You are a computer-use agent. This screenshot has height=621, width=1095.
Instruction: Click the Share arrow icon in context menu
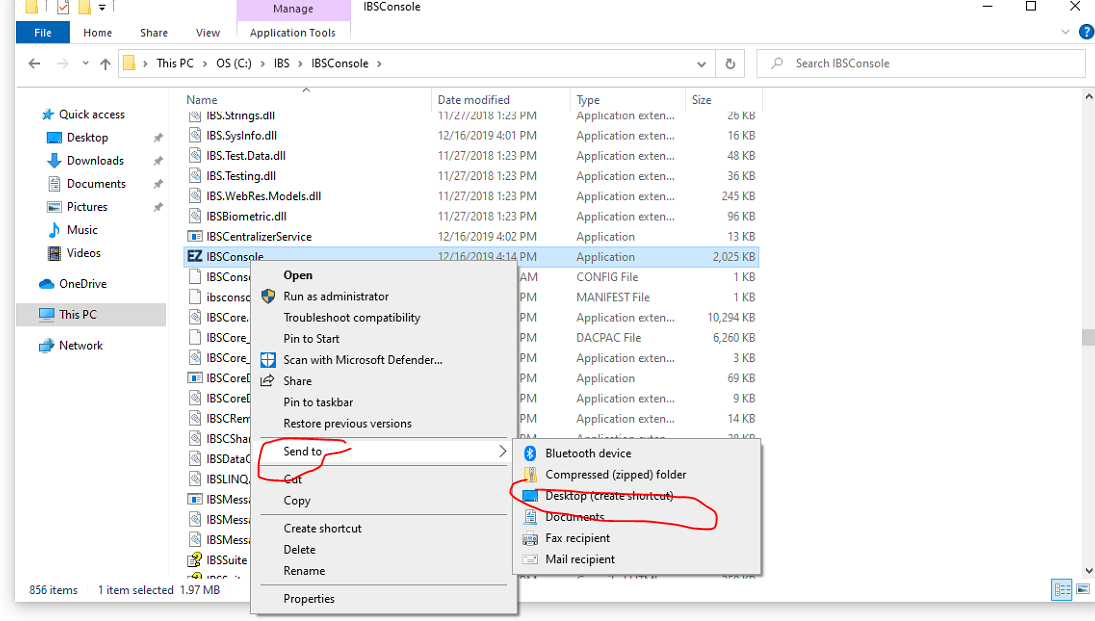267,381
